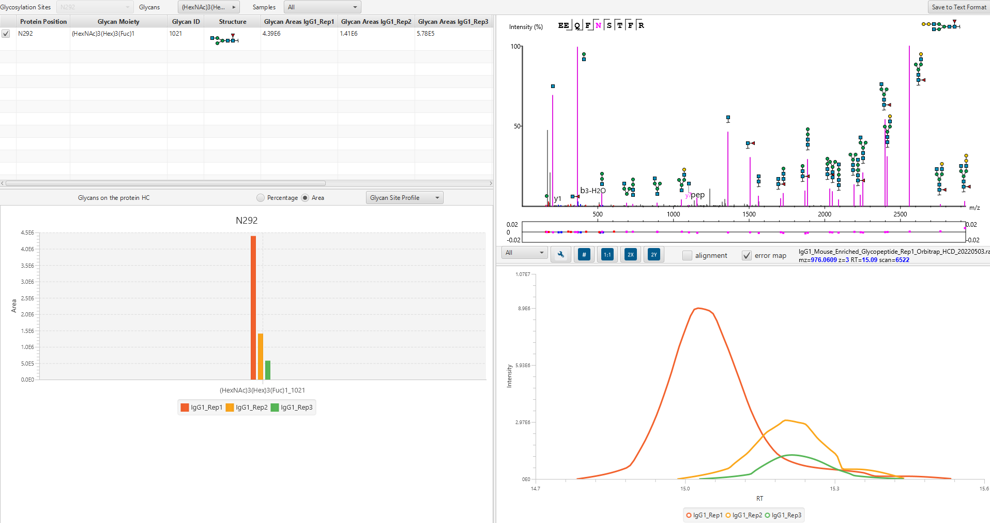Viewport: 990px width, 523px height.
Task: Sort by Glycan Moiety column header
Action: (118, 21)
